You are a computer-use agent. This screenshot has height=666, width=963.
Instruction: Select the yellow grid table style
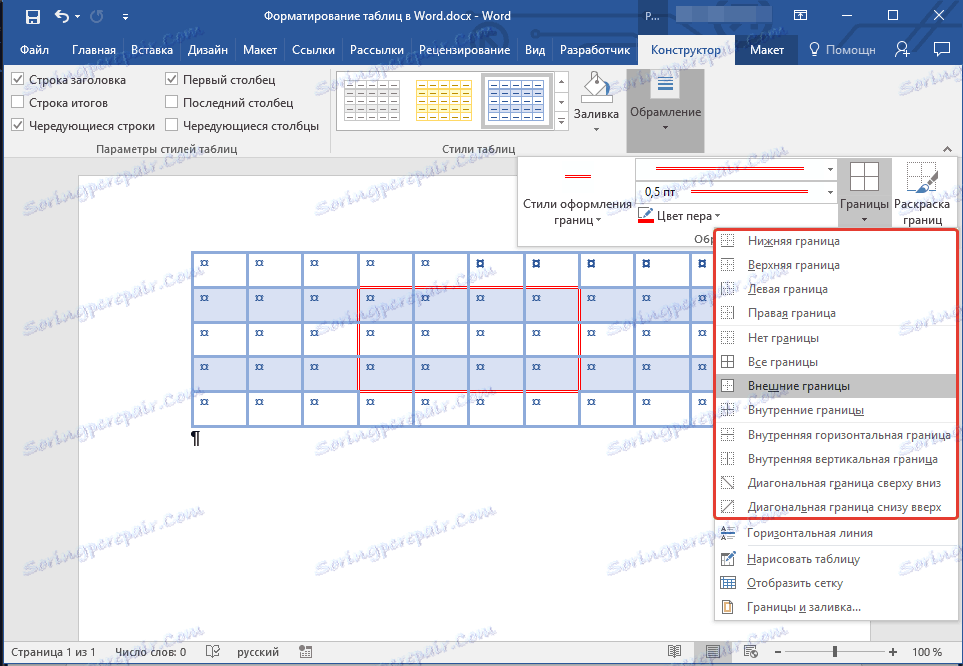[x=443, y=100]
